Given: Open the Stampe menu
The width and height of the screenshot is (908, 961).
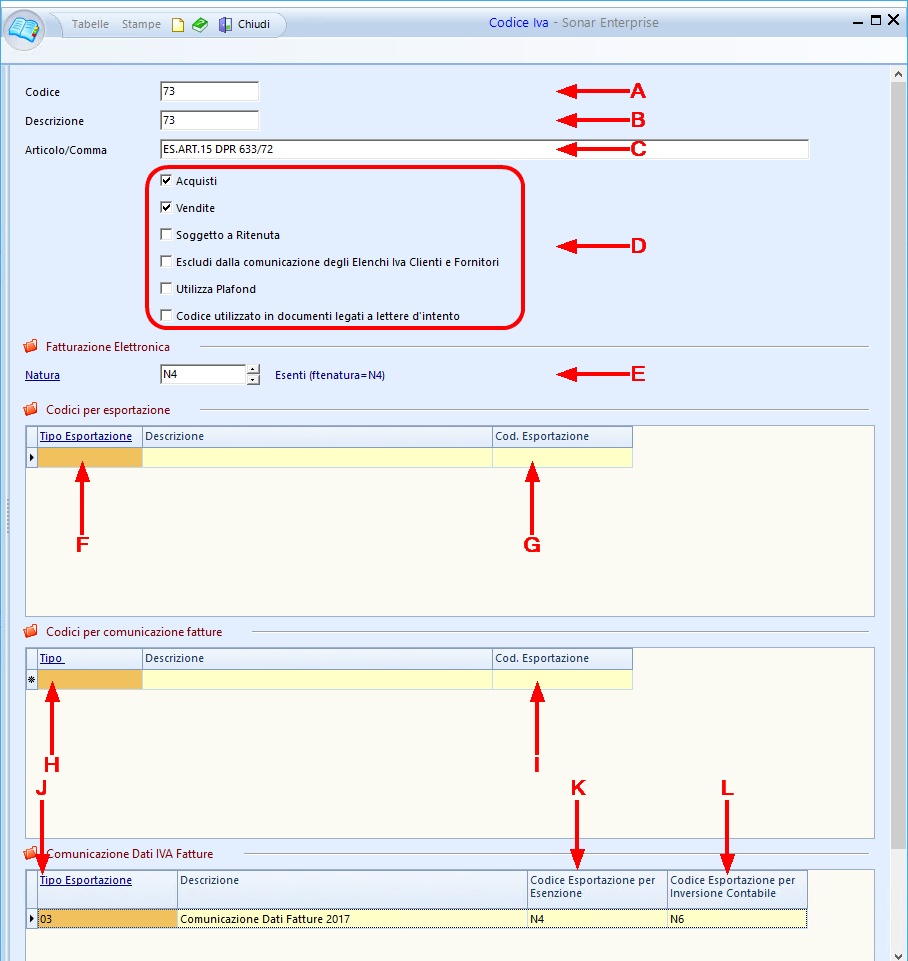Looking at the screenshot, I should [141, 24].
